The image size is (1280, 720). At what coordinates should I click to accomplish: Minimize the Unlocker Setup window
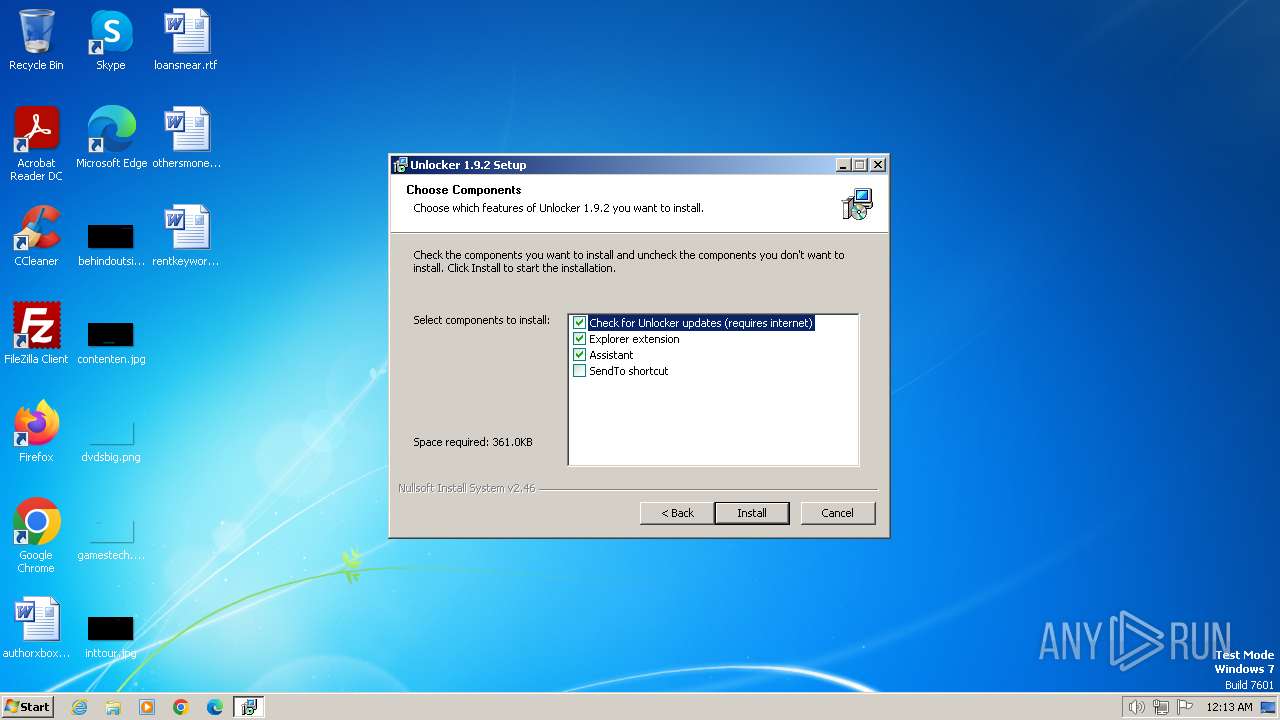(x=843, y=165)
